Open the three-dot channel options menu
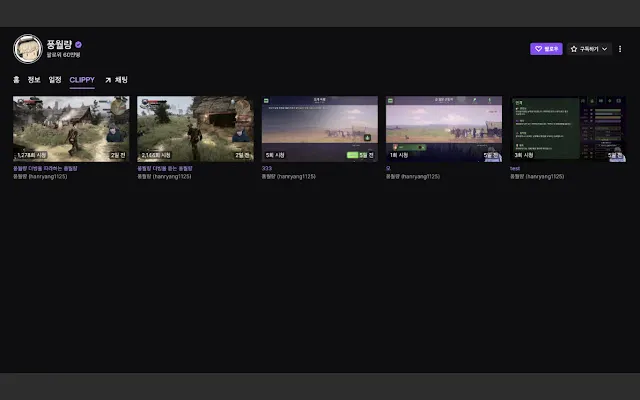Viewport: 640px width, 400px height. point(620,49)
